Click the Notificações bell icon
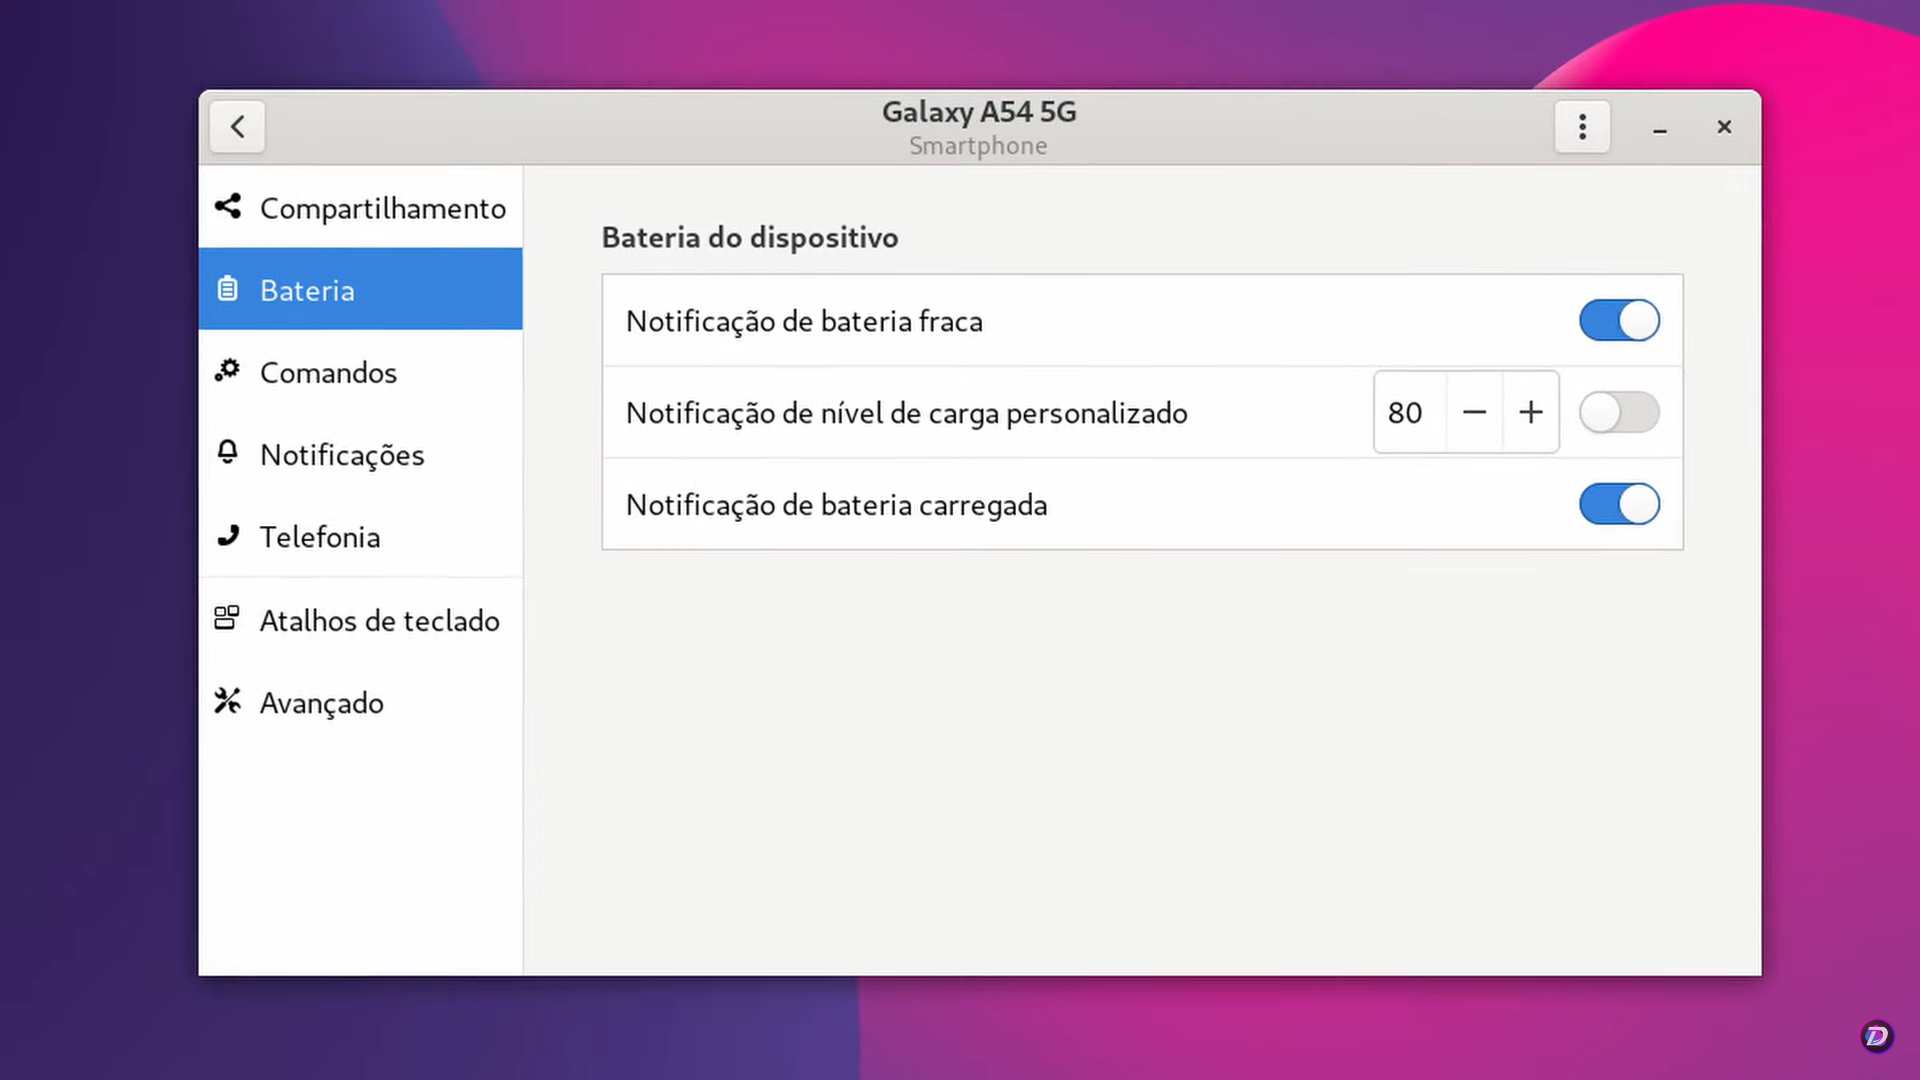 pos(228,454)
